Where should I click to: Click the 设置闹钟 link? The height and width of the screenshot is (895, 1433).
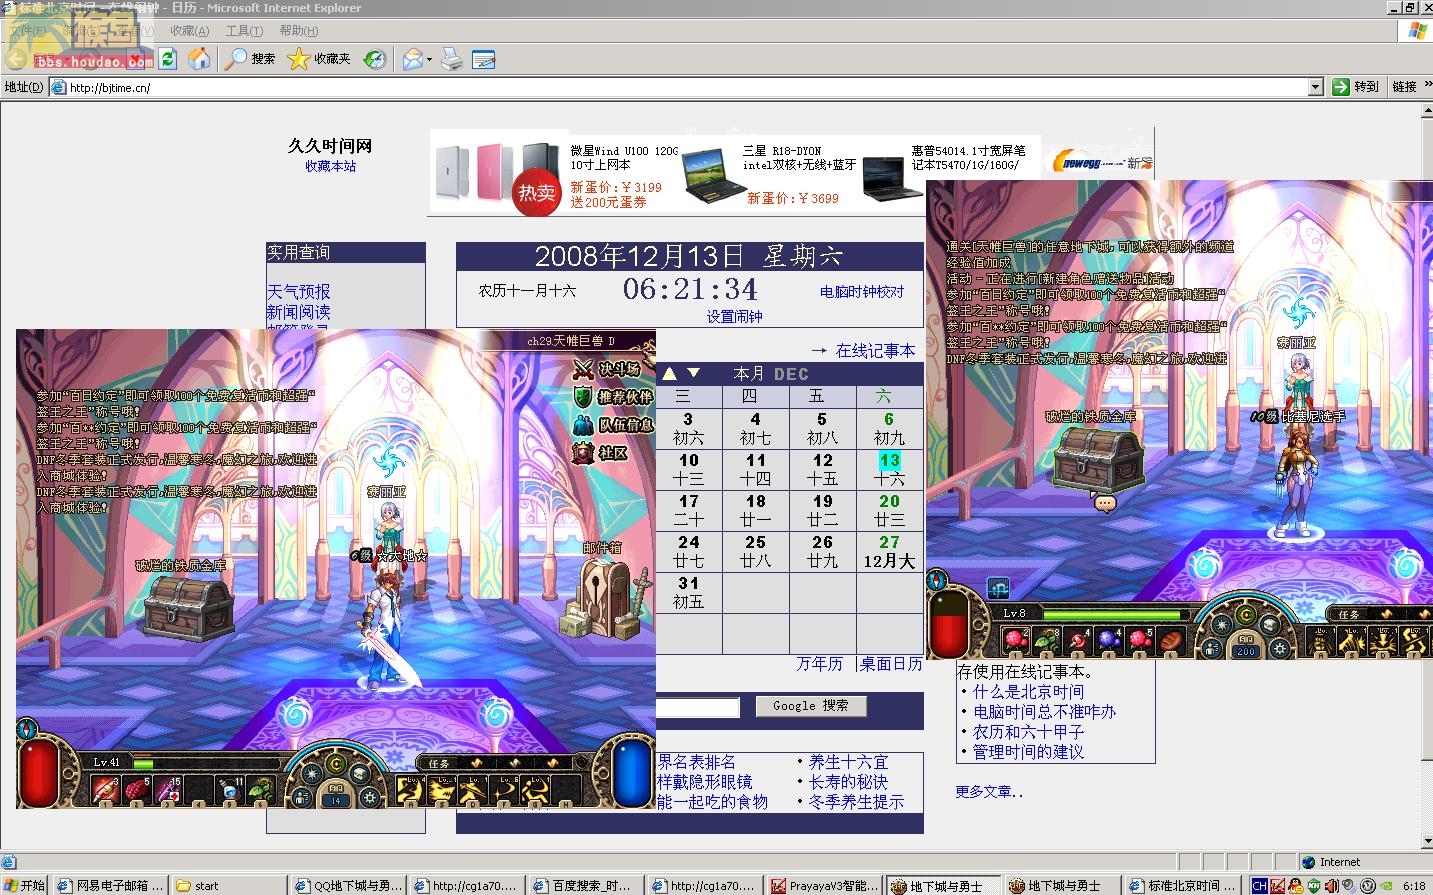734,316
